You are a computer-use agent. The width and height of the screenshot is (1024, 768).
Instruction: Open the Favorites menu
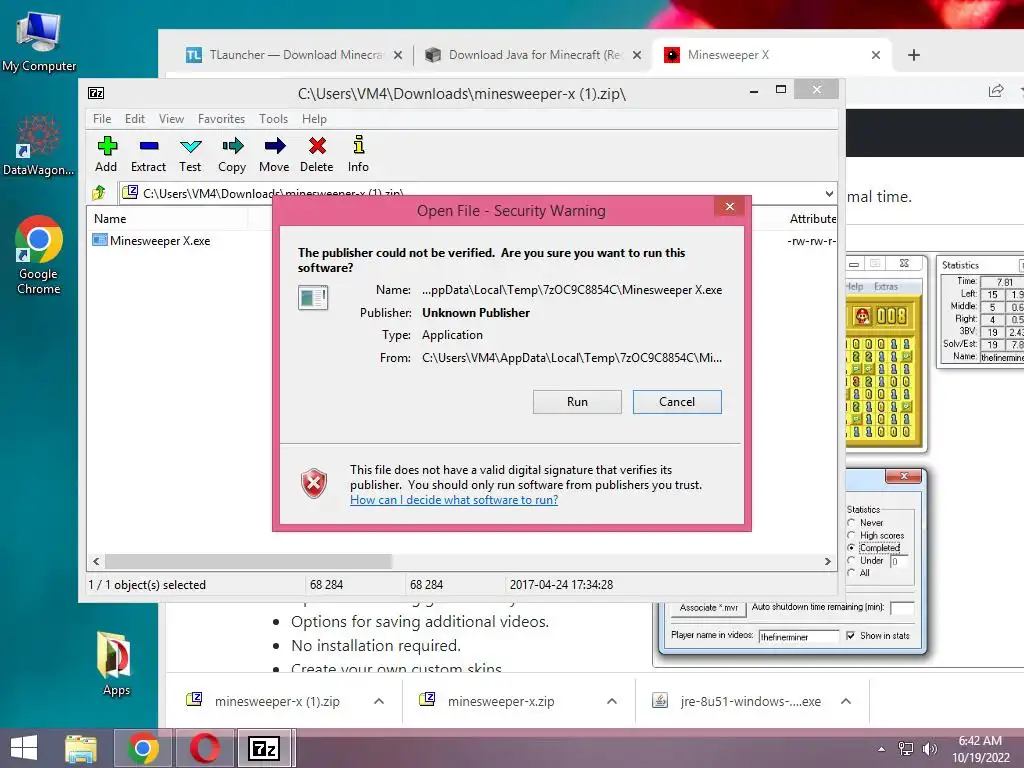tap(221, 119)
